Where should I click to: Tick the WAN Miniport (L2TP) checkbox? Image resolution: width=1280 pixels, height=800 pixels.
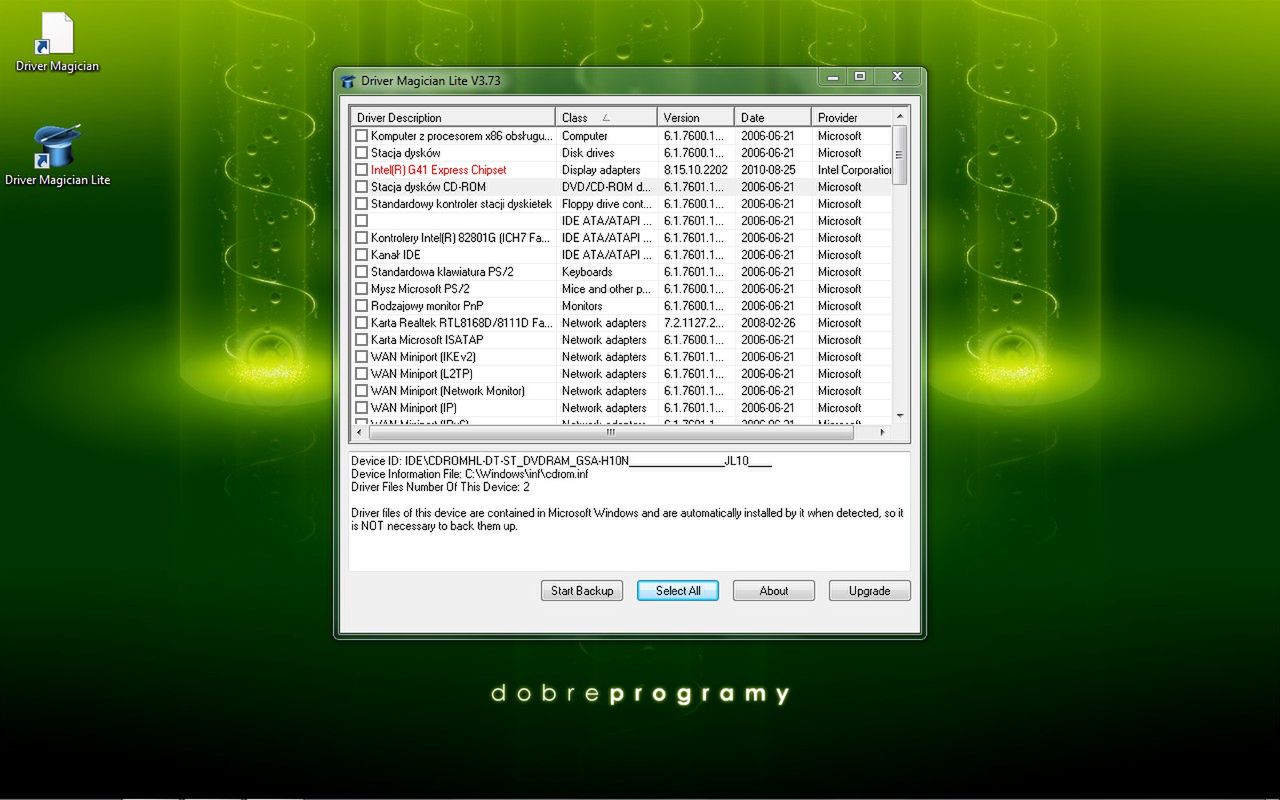[x=362, y=374]
